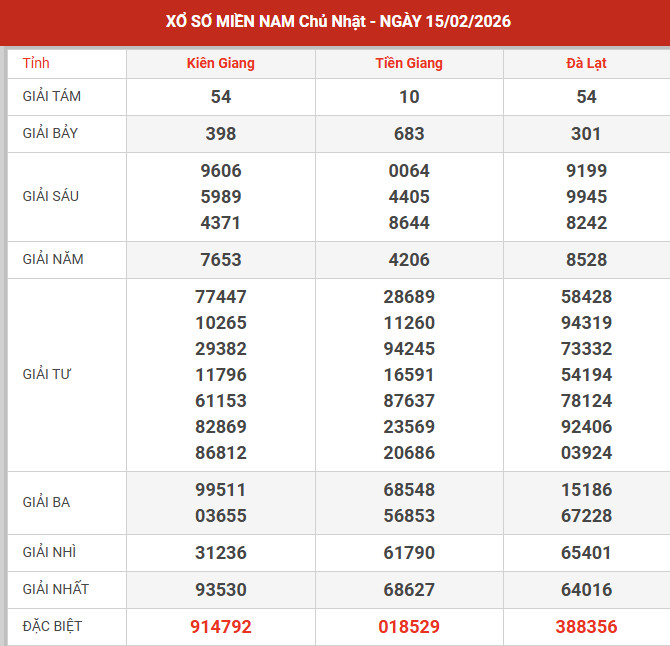Select the GIẢI BA row label
This screenshot has width=670, height=646.
tap(48, 502)
